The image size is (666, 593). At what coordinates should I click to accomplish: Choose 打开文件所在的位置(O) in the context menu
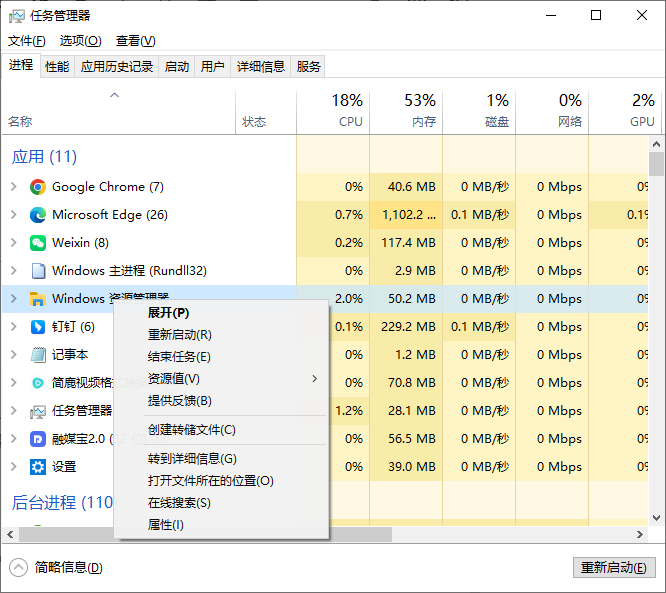point(221,481)
